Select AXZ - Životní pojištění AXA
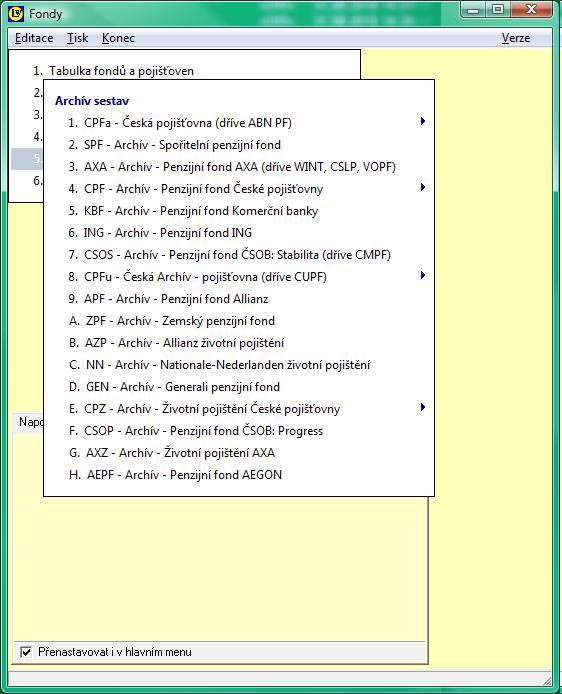This screenshot has width=562, height=694. 172,453
